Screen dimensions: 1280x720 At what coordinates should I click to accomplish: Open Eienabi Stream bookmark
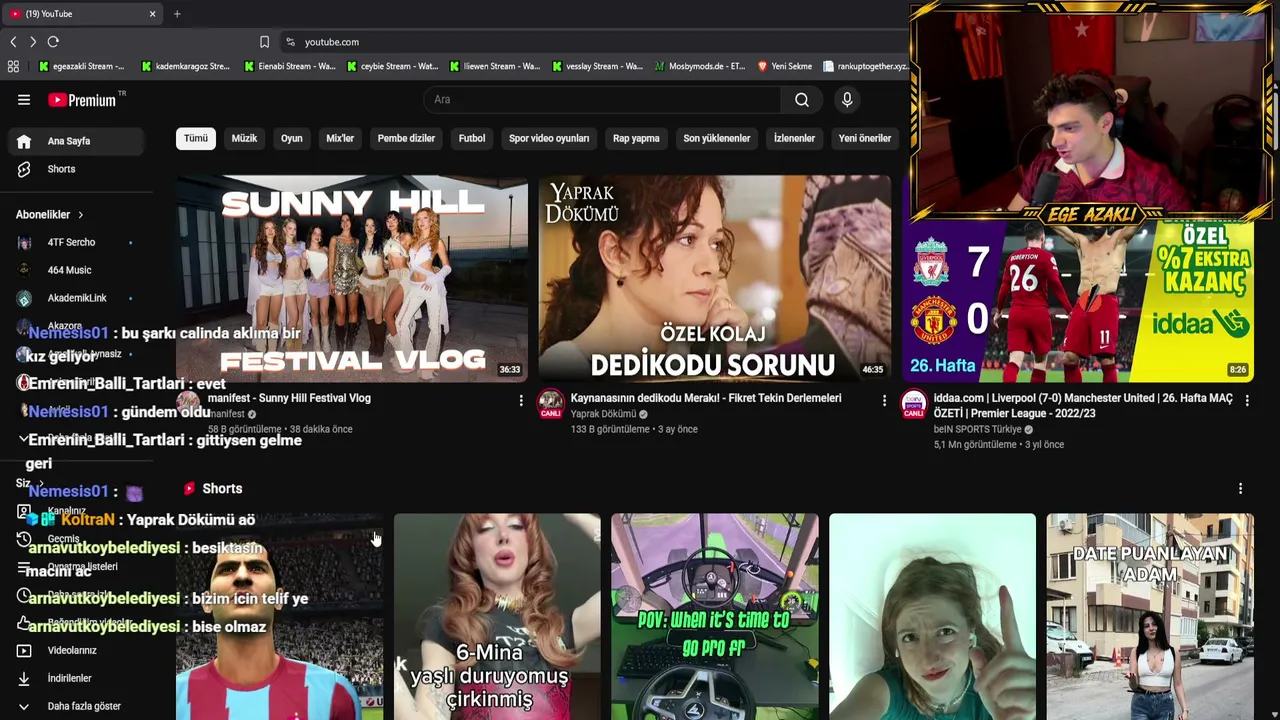290,67
